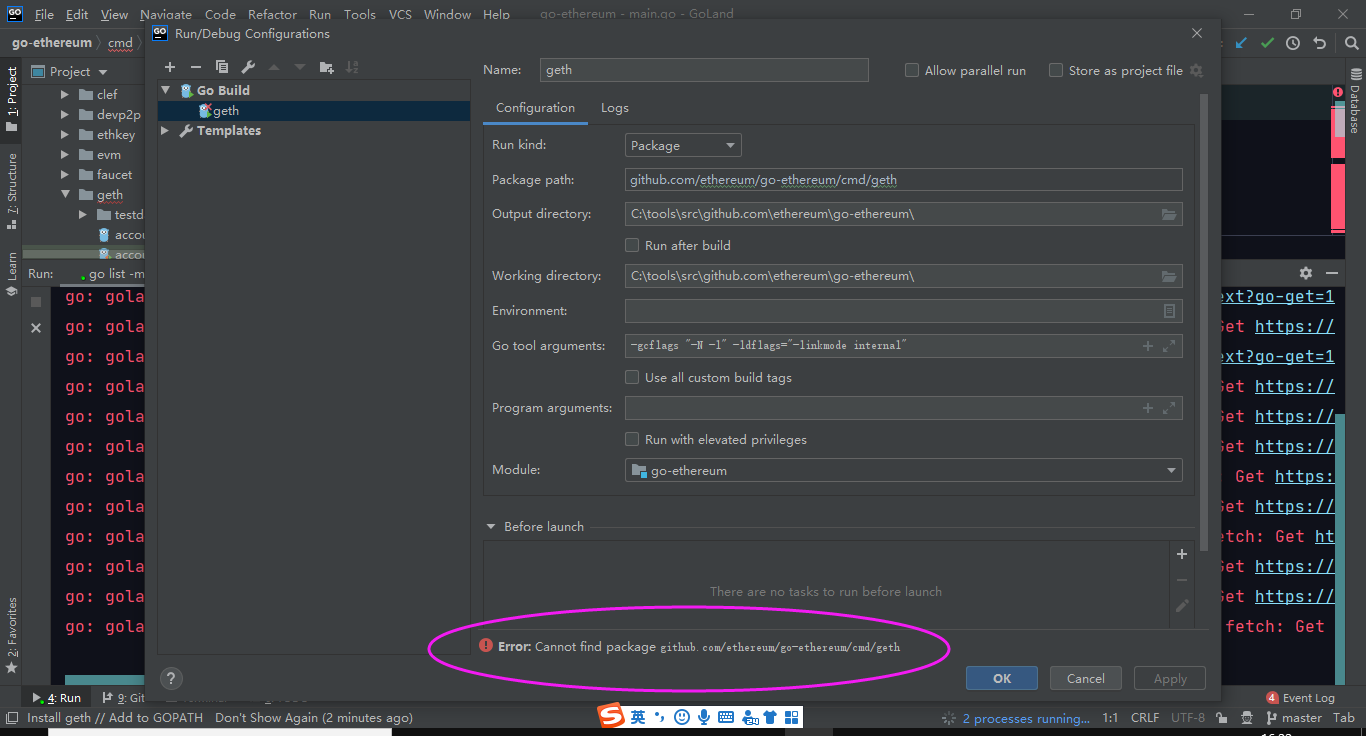Collapse the geth folder in Project tree

(x=65, y=195)
